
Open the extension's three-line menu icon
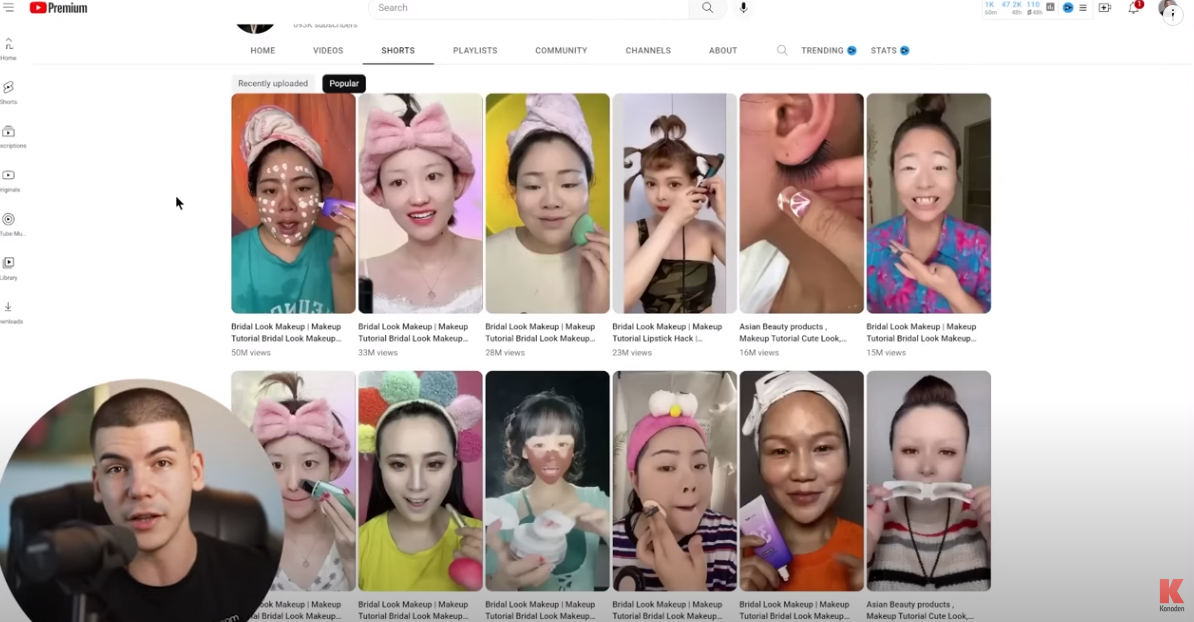1083,8
